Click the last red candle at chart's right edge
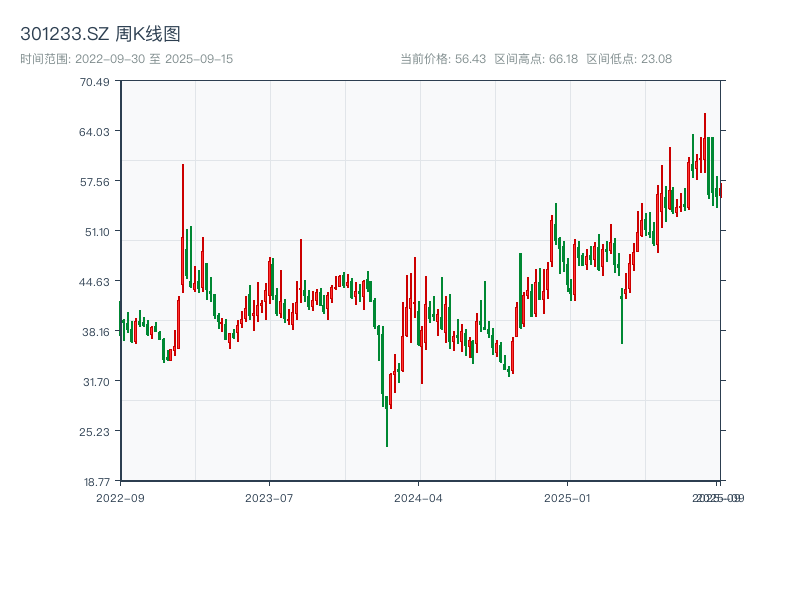Image resolution: width=800 pixels, height=600 pixels. 720,190
